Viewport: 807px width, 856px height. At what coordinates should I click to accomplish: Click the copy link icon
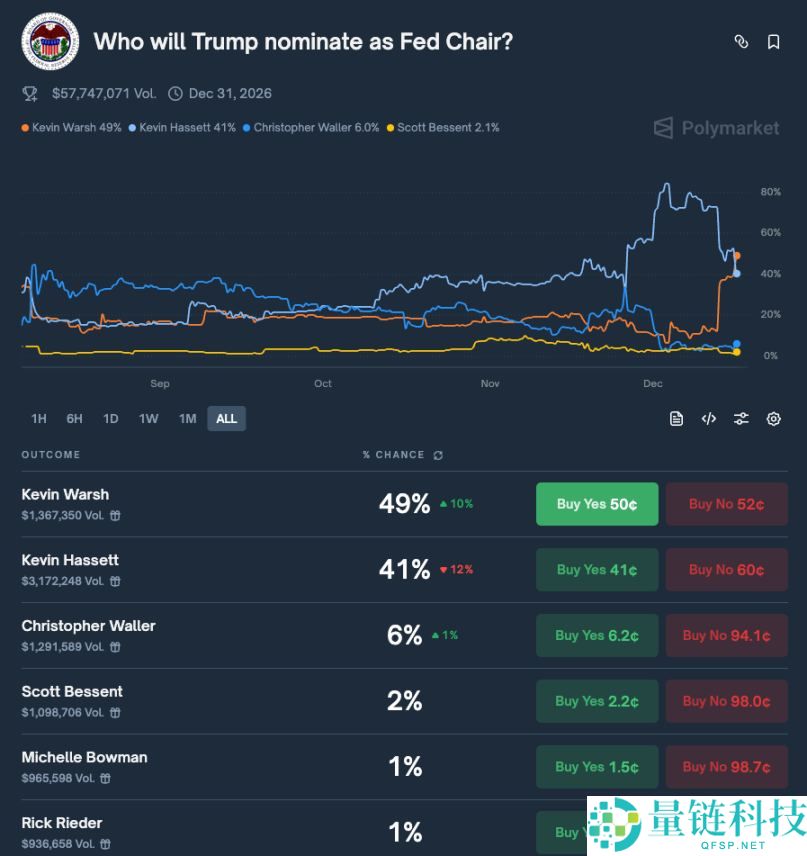point(741,42)
